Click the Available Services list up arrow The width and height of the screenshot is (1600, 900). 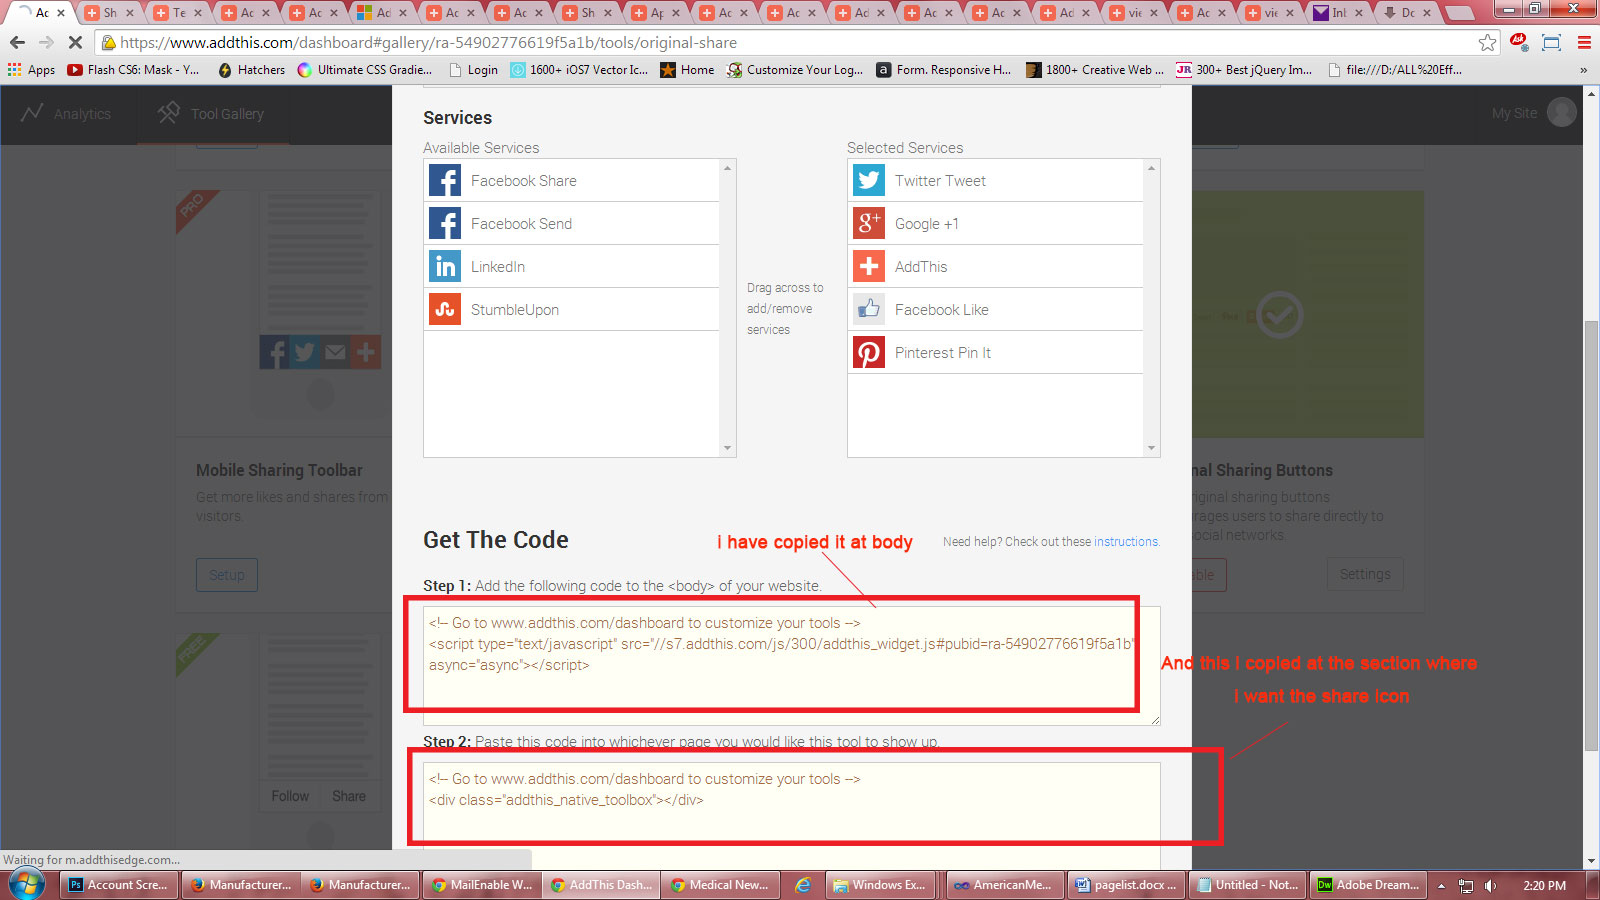pos(727,168)
